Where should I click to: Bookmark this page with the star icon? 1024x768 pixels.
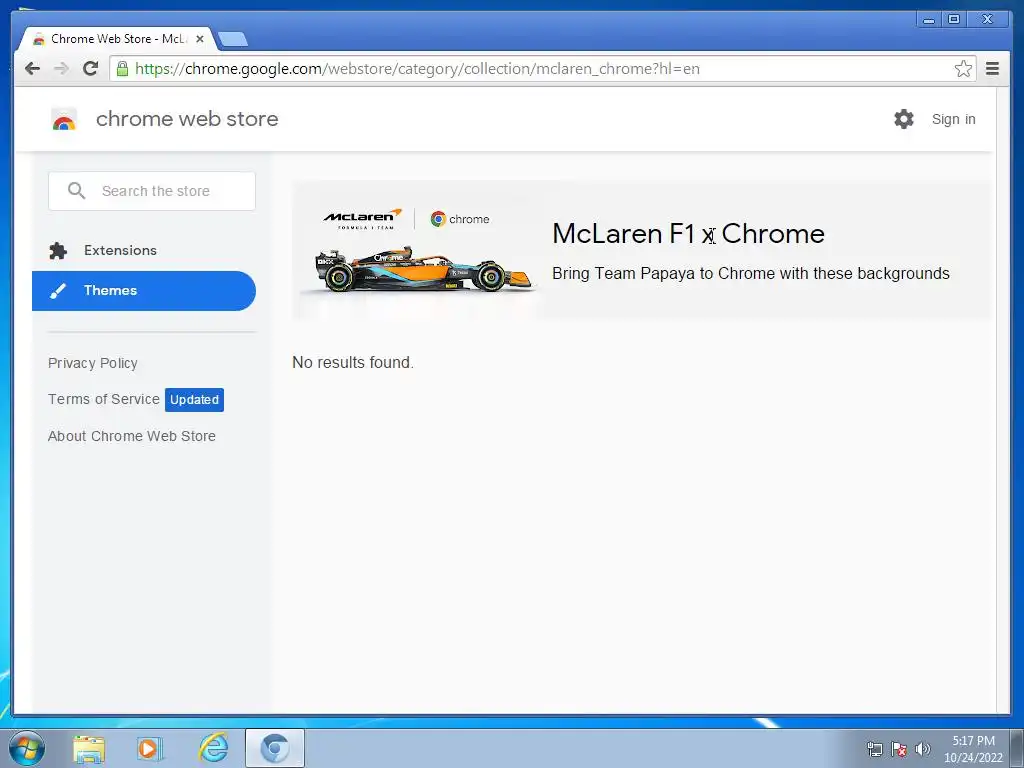tap(963, 69)
